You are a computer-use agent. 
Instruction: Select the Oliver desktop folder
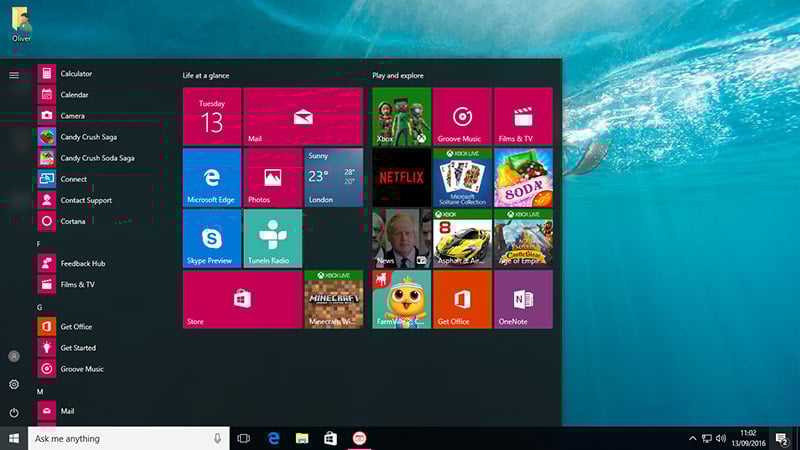(21, 24)
